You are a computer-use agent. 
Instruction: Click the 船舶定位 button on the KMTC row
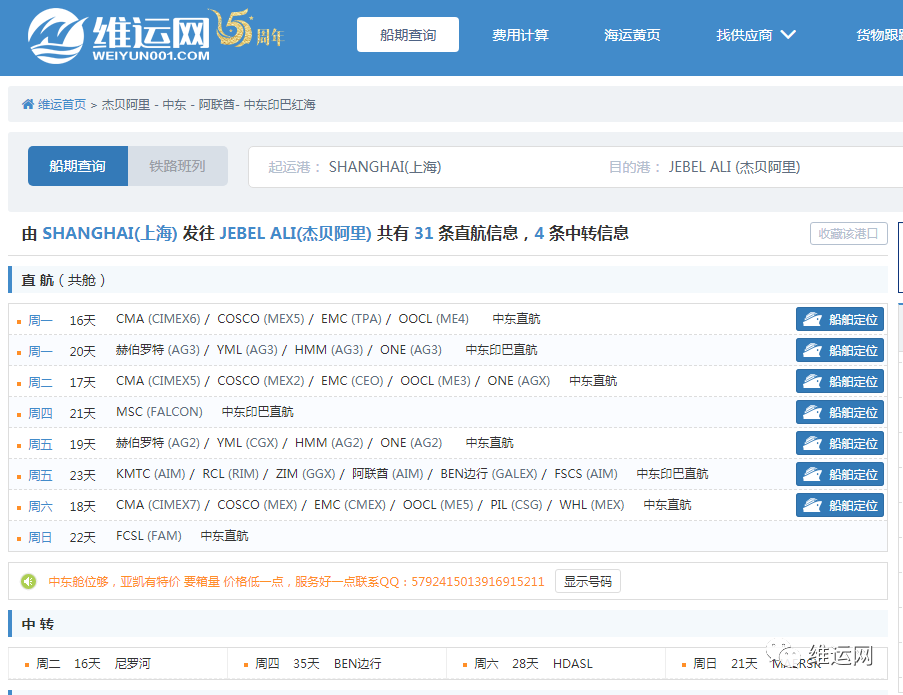tap(840, 474)
